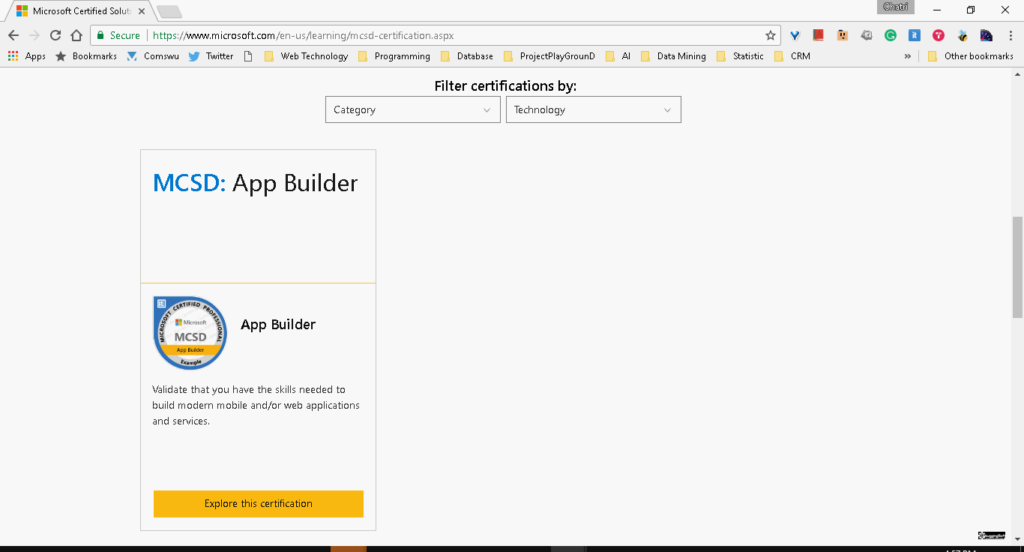Open the Grammarly extension
The width and height of the screenshot is (1024, 552).
890,35
